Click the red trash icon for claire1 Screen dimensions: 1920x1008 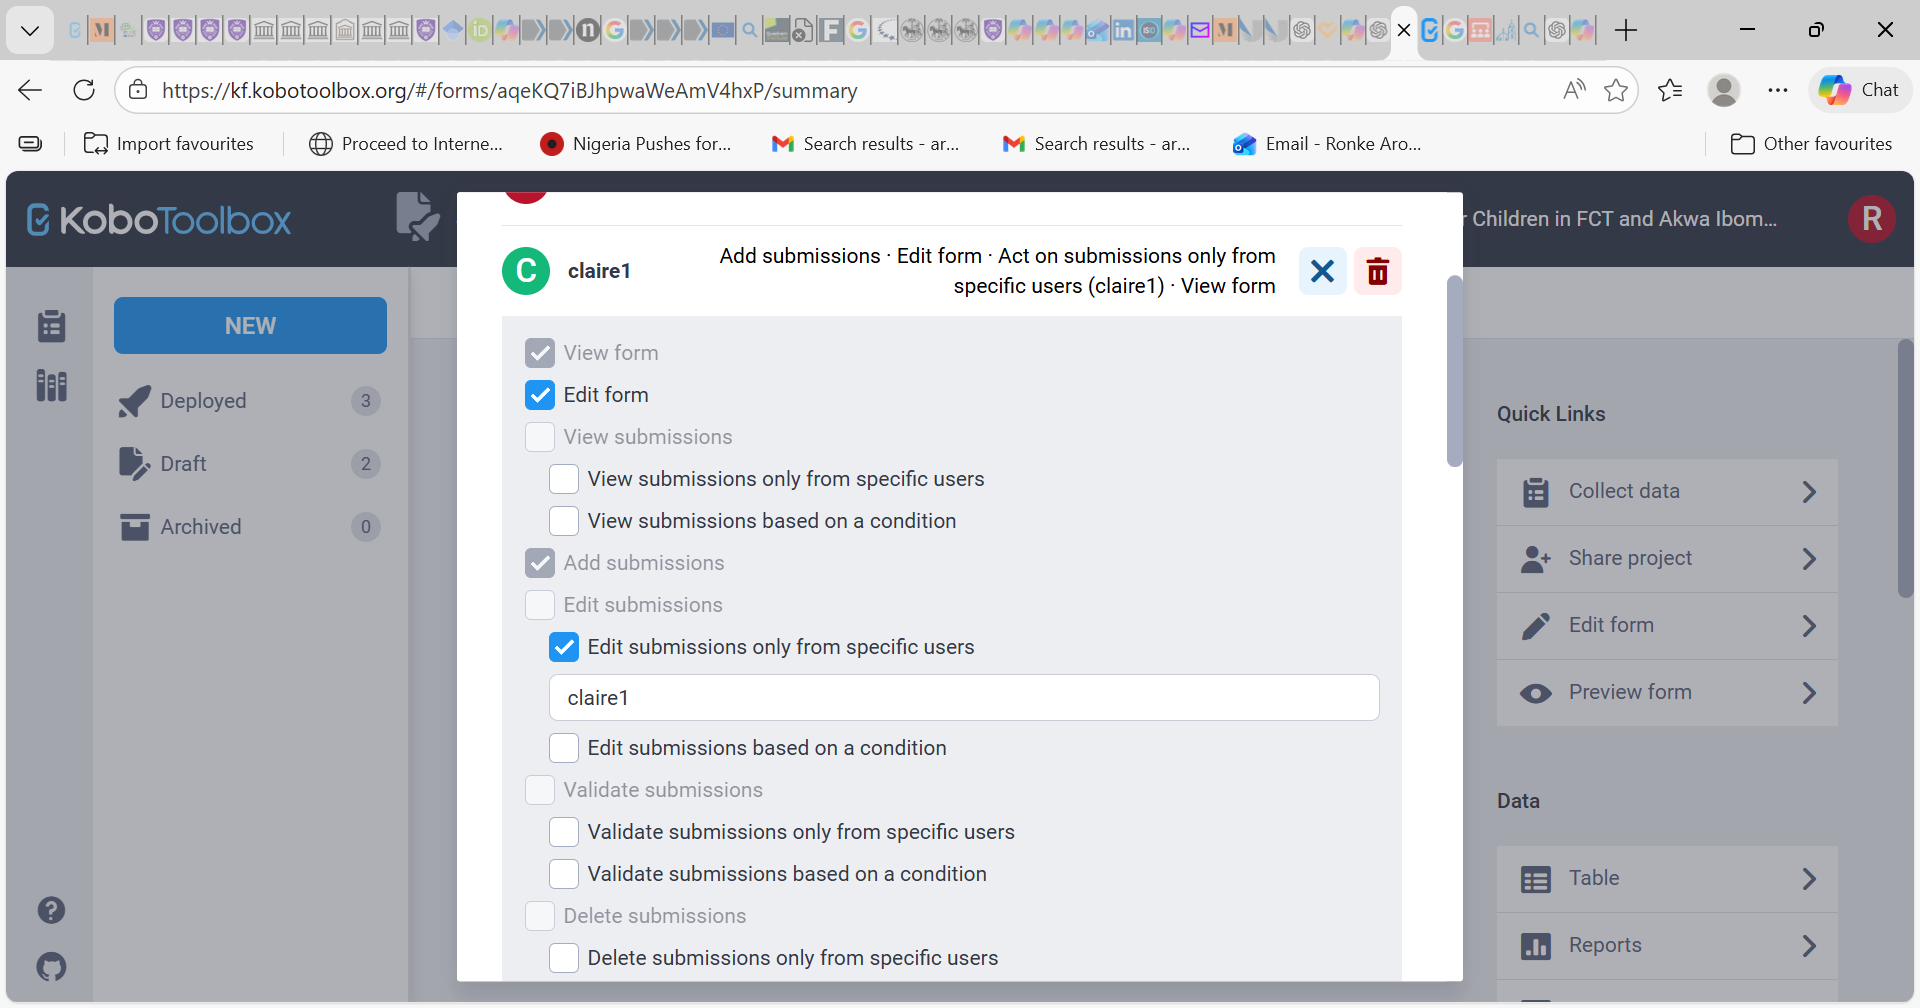click(1377, 271)
